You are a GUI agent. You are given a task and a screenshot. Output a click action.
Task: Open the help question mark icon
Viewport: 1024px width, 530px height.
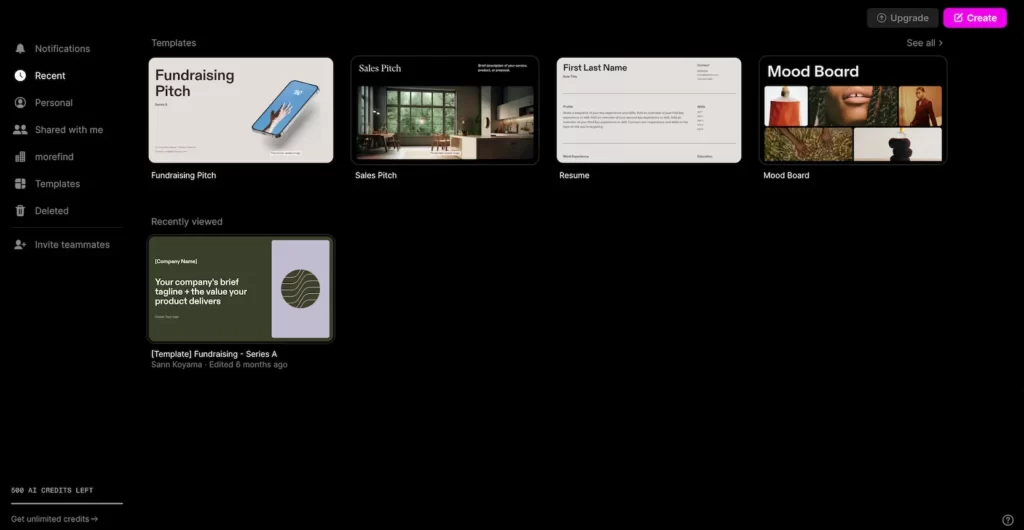tap(1008, 520)
